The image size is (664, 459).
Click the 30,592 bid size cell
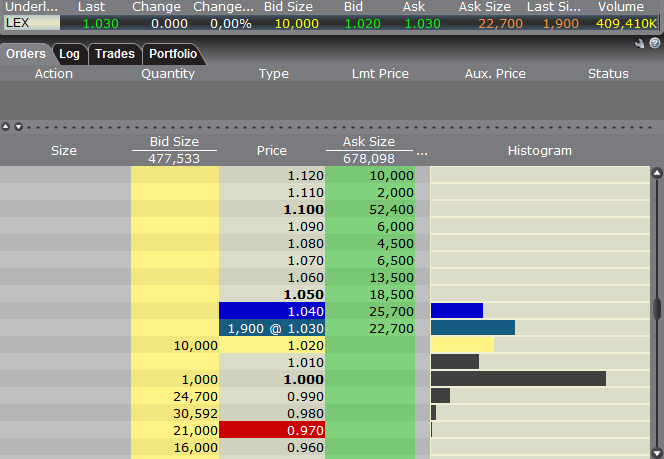click(x=175, y=413)
